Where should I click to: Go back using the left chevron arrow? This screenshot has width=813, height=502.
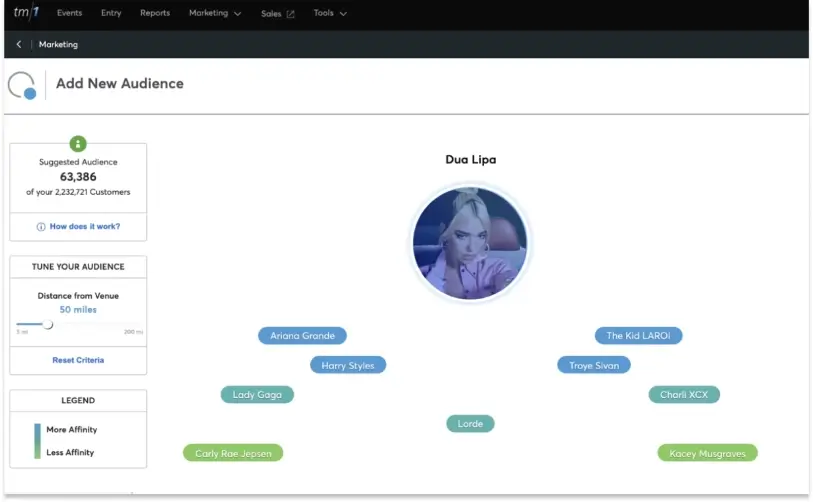pyautogui.click(x=19, y=45)
